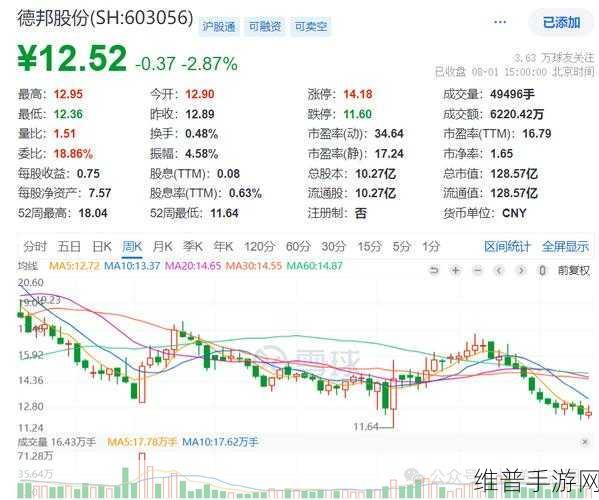599x500 pixels.
Task: Click the 市盈率(静) value 17.24
Action: 389,154
